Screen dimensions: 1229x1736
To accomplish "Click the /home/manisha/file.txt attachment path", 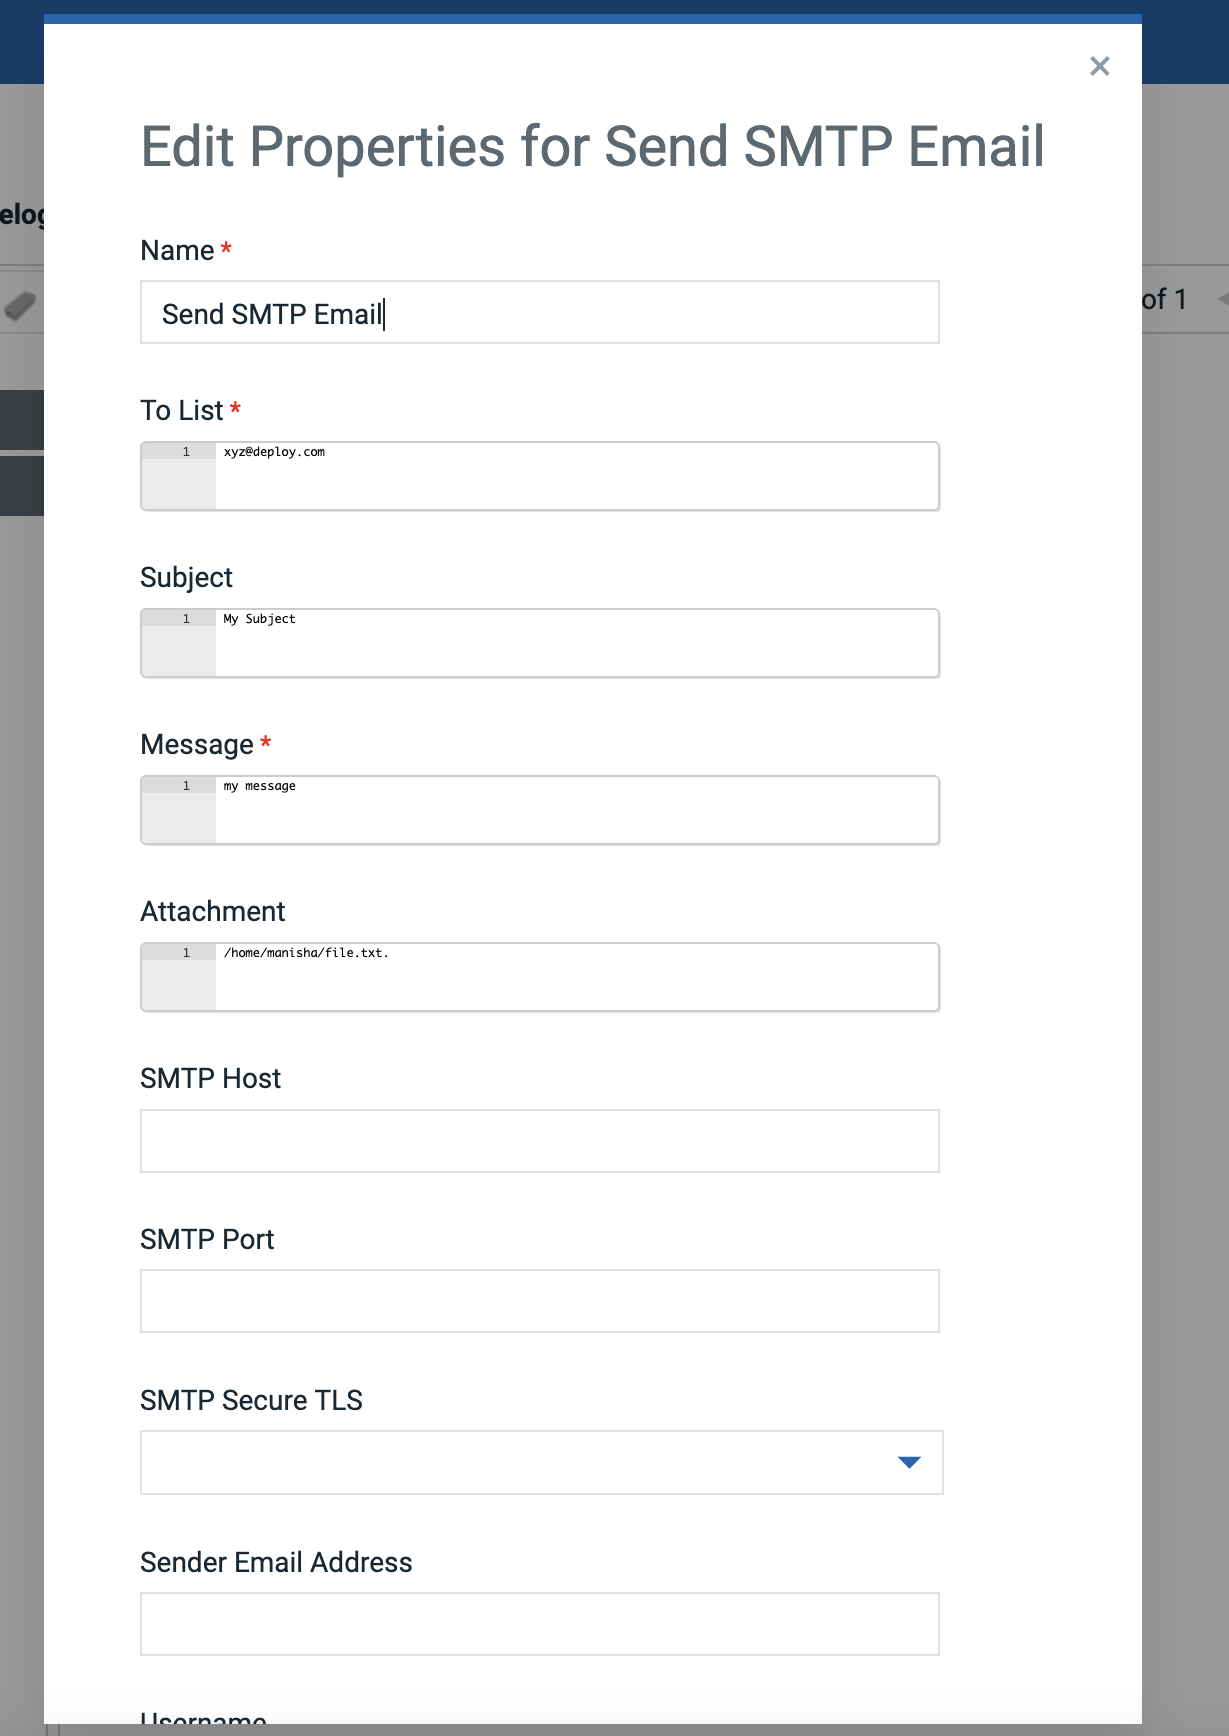I will (x=305, y=953).
